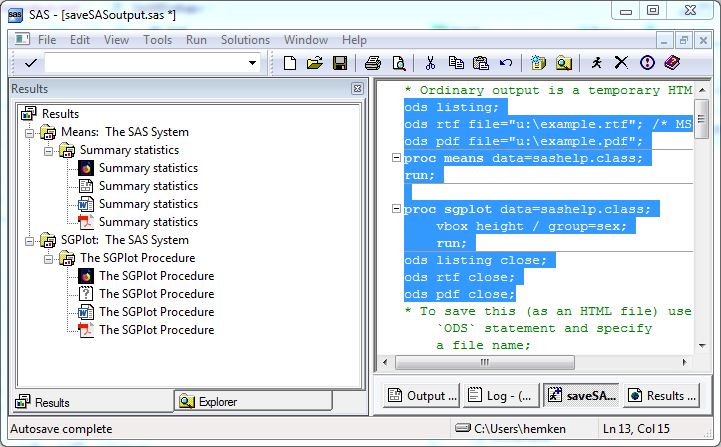Click the Undo arrow icon

click(506, 63)
